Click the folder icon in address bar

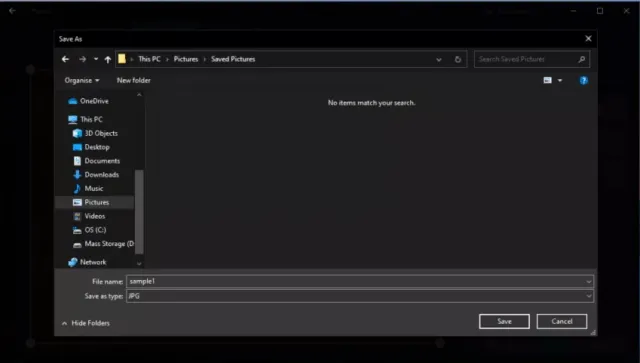click(122, 59)
